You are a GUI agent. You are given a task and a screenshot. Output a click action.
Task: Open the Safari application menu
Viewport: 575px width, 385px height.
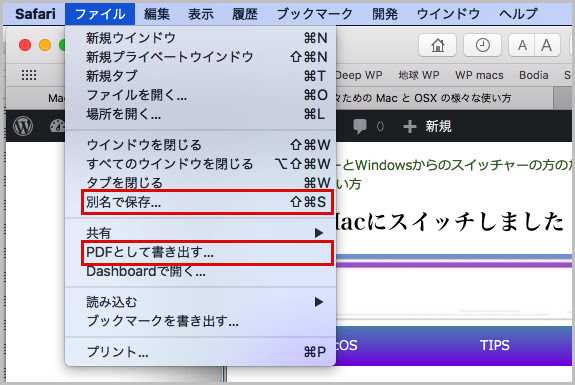35,14
